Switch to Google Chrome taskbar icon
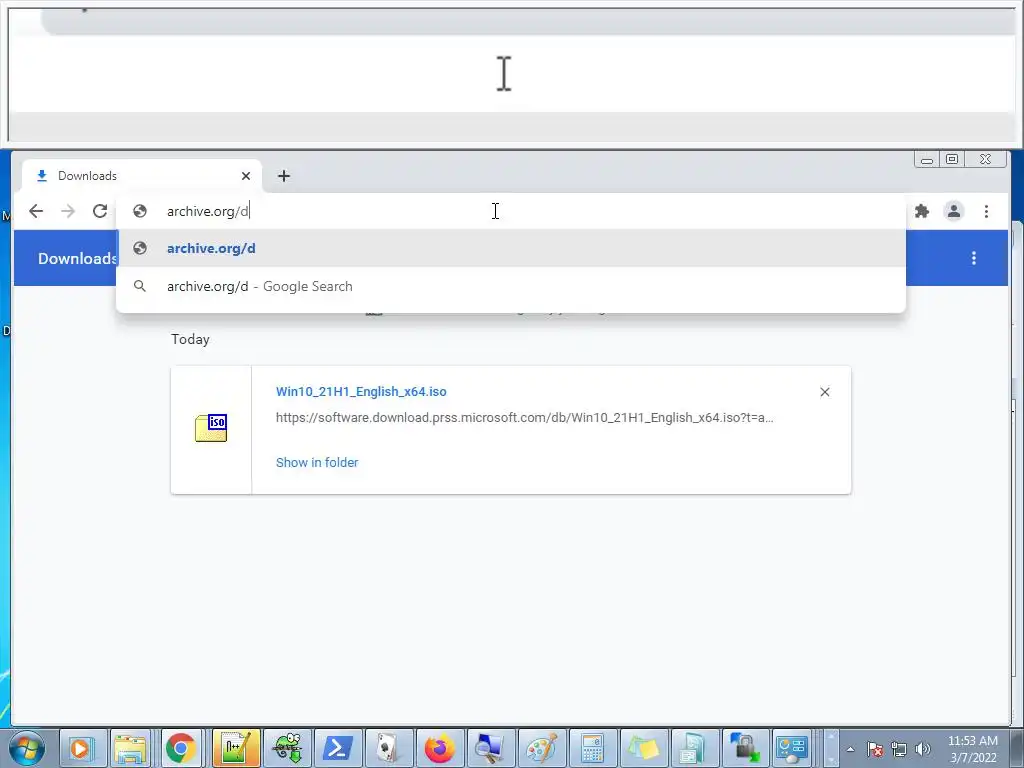Screen dimensions: 1024x768 [181, 748]
